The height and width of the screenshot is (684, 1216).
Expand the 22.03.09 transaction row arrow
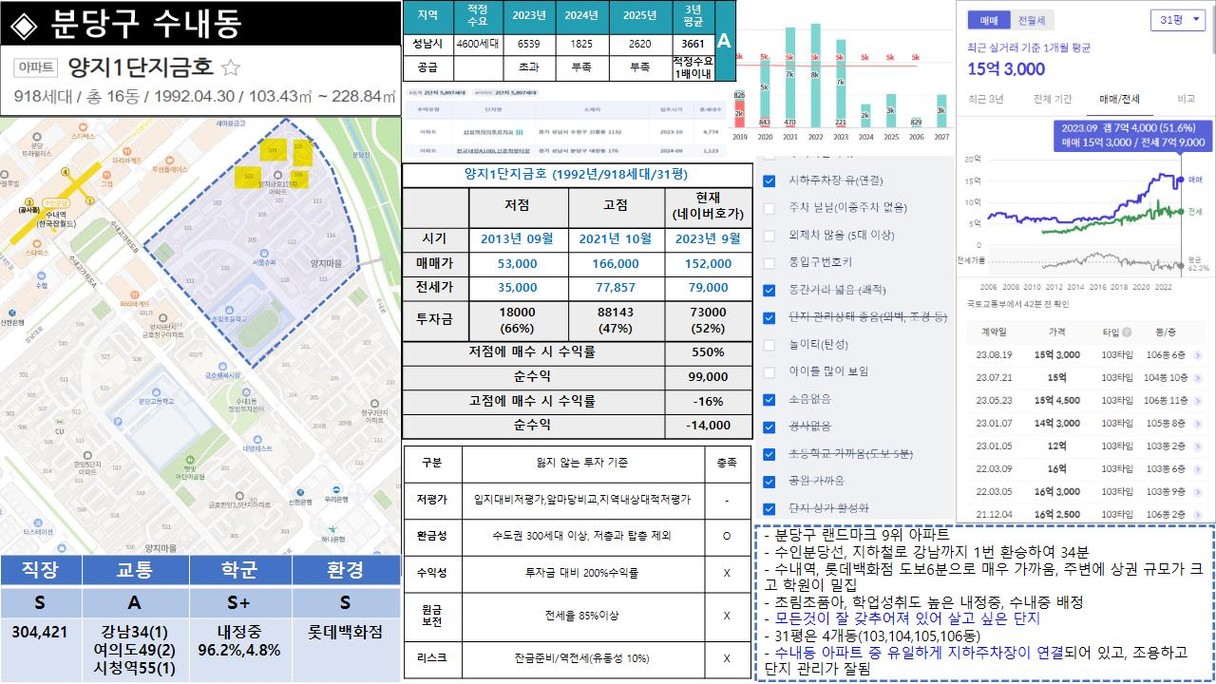1198,469
